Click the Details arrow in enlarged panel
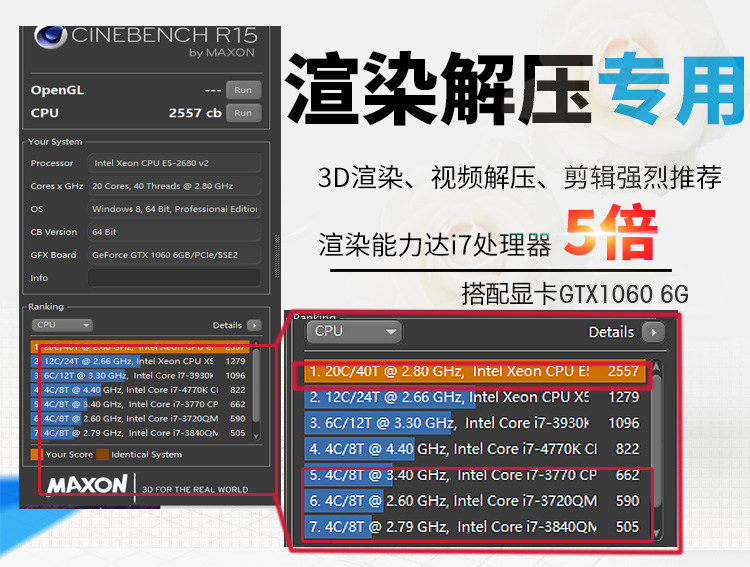Screen dimensions: 750x567 pos(654,332)
